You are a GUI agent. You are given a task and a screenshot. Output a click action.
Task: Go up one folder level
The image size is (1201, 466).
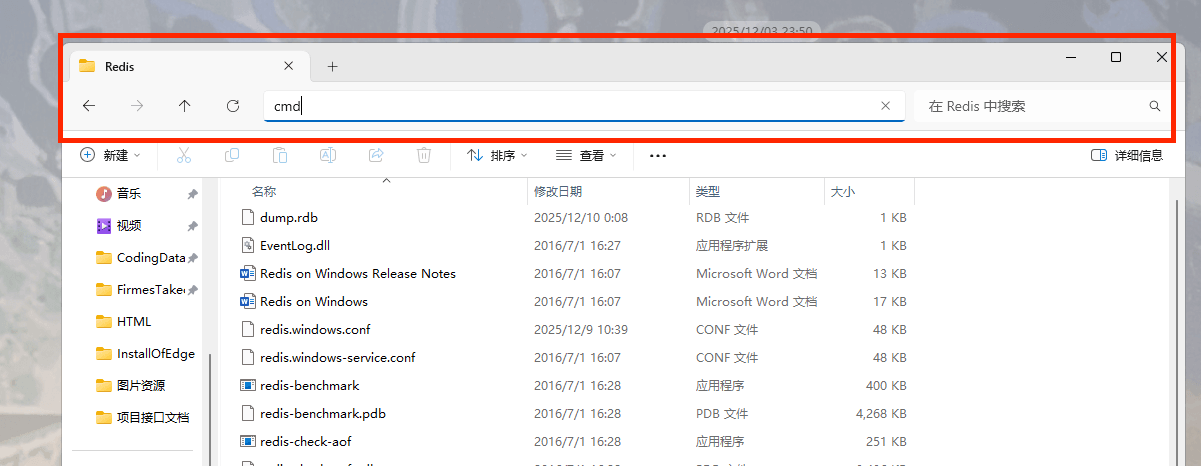click(x=185, y=105)
